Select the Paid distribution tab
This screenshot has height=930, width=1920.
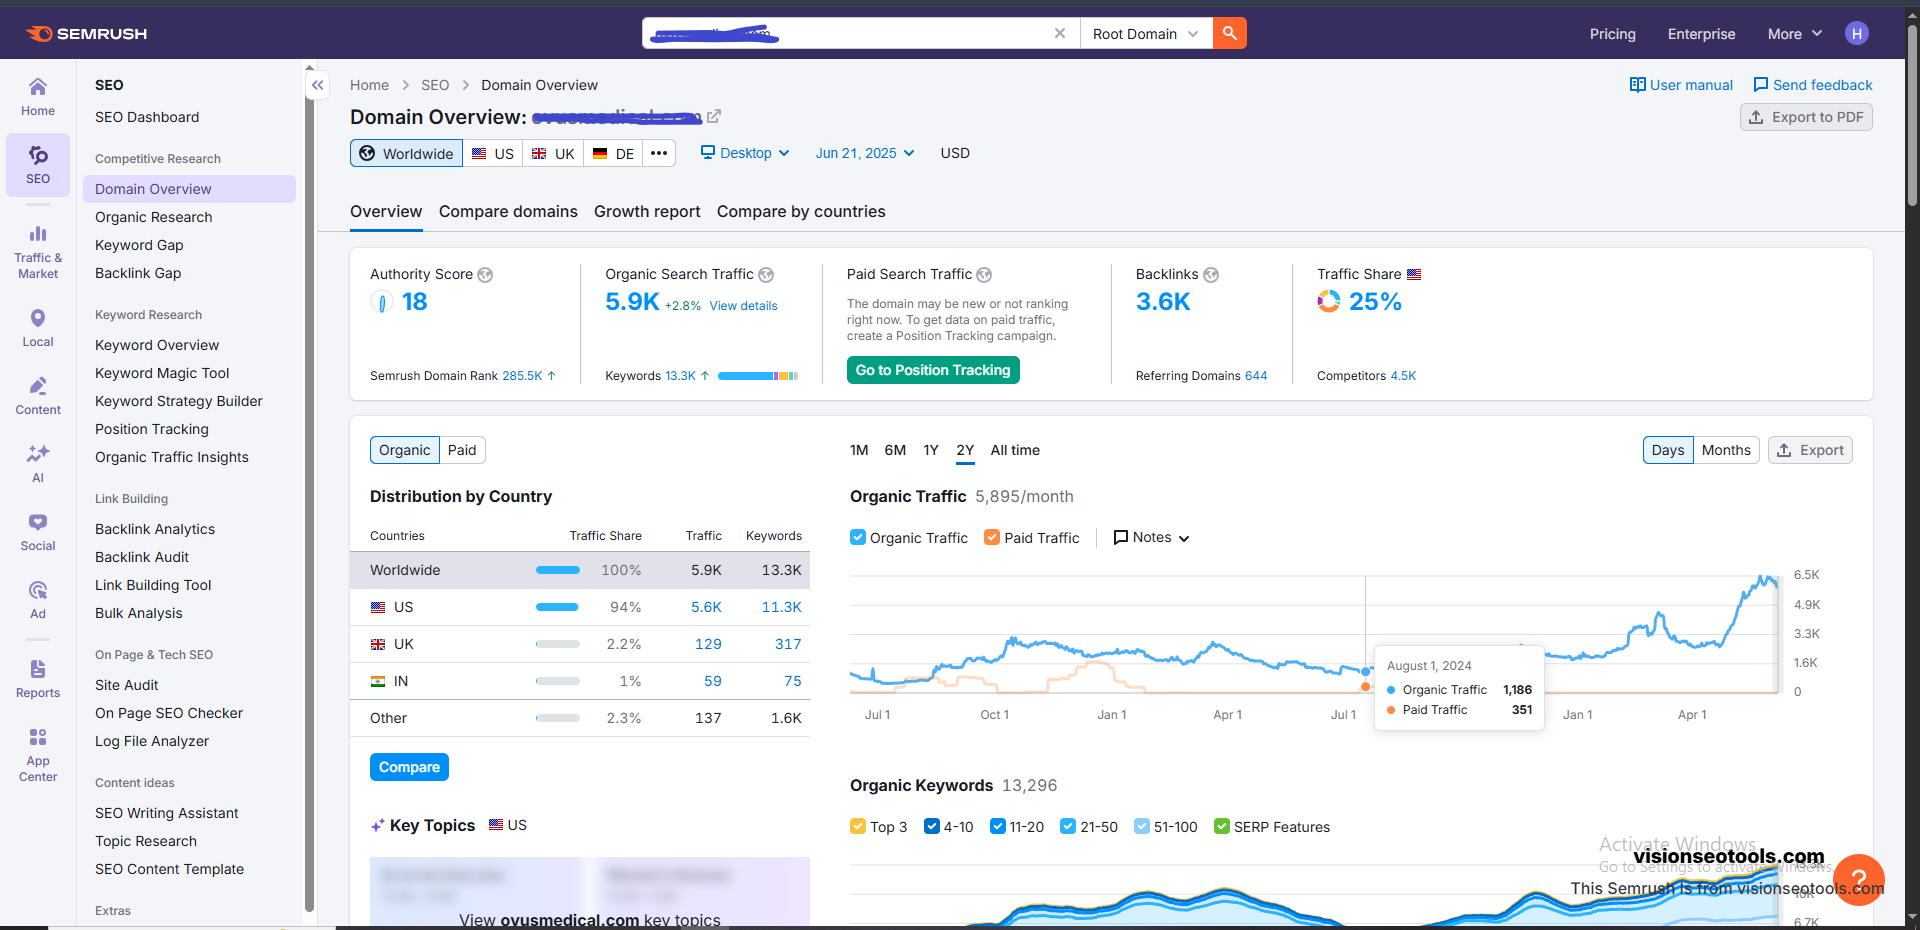[x=462, y=450]
